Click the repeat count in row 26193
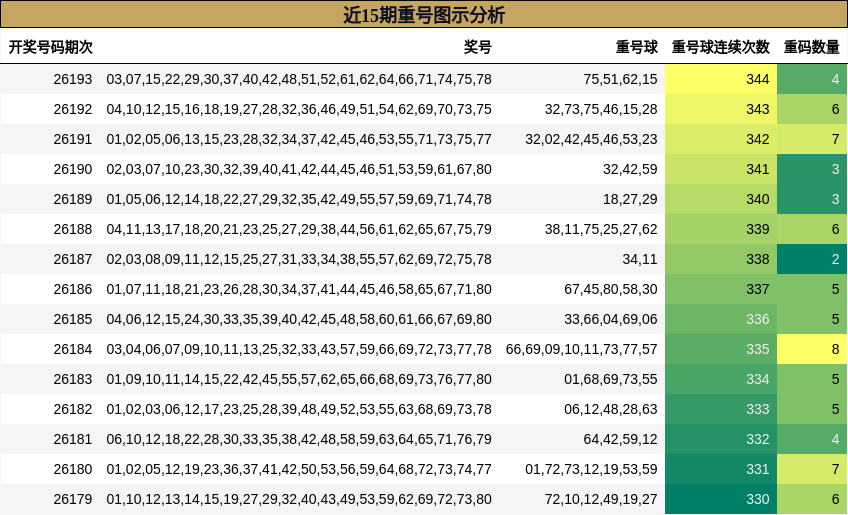 pyautogui.click(x=812, y=79)
